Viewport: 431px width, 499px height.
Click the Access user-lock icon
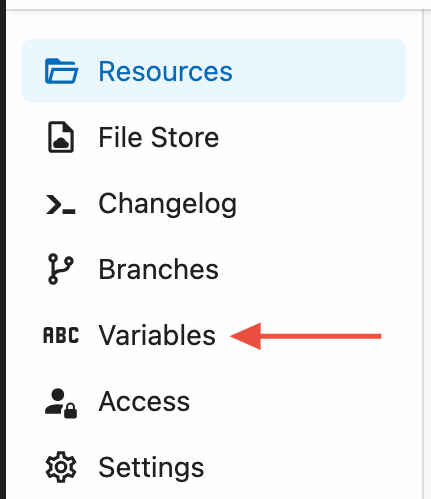[61, 403]
